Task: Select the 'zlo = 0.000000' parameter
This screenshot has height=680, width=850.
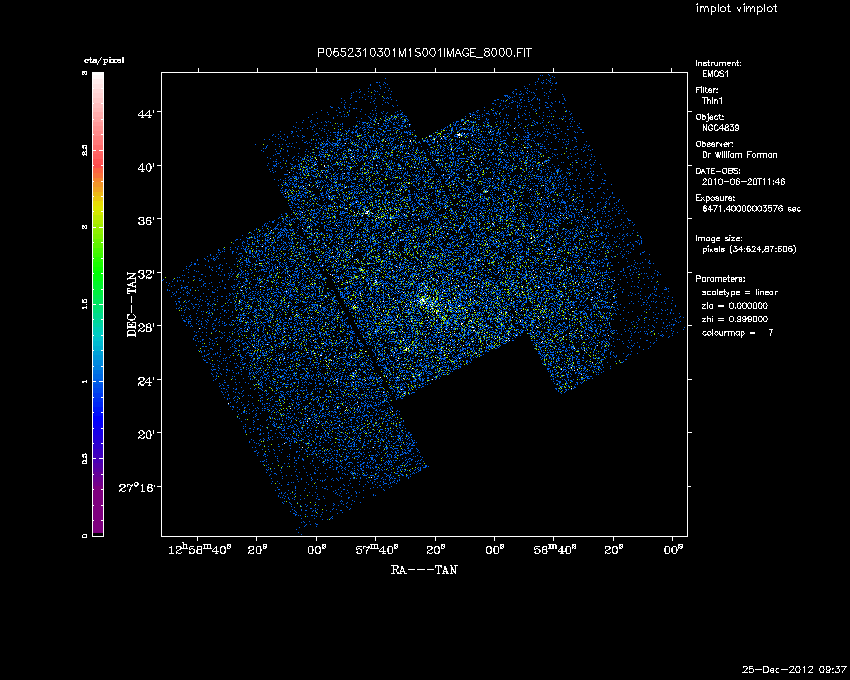Action: [735, 306]
